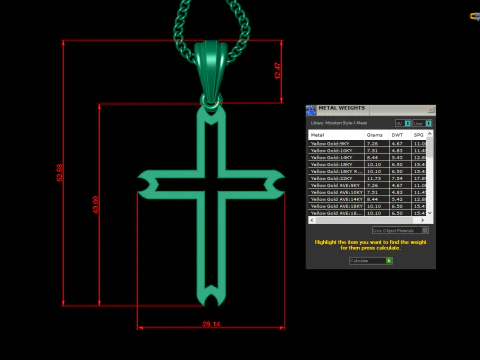Screen dimensions: 480x360
Task: Click the horizontal scrollbar thumb under the table
Action: (364, 220)
